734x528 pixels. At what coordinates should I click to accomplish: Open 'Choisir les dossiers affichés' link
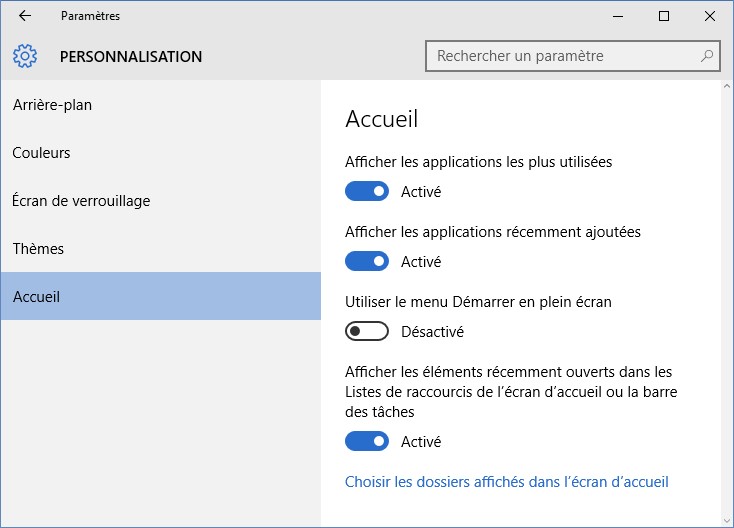click(506, 482)
